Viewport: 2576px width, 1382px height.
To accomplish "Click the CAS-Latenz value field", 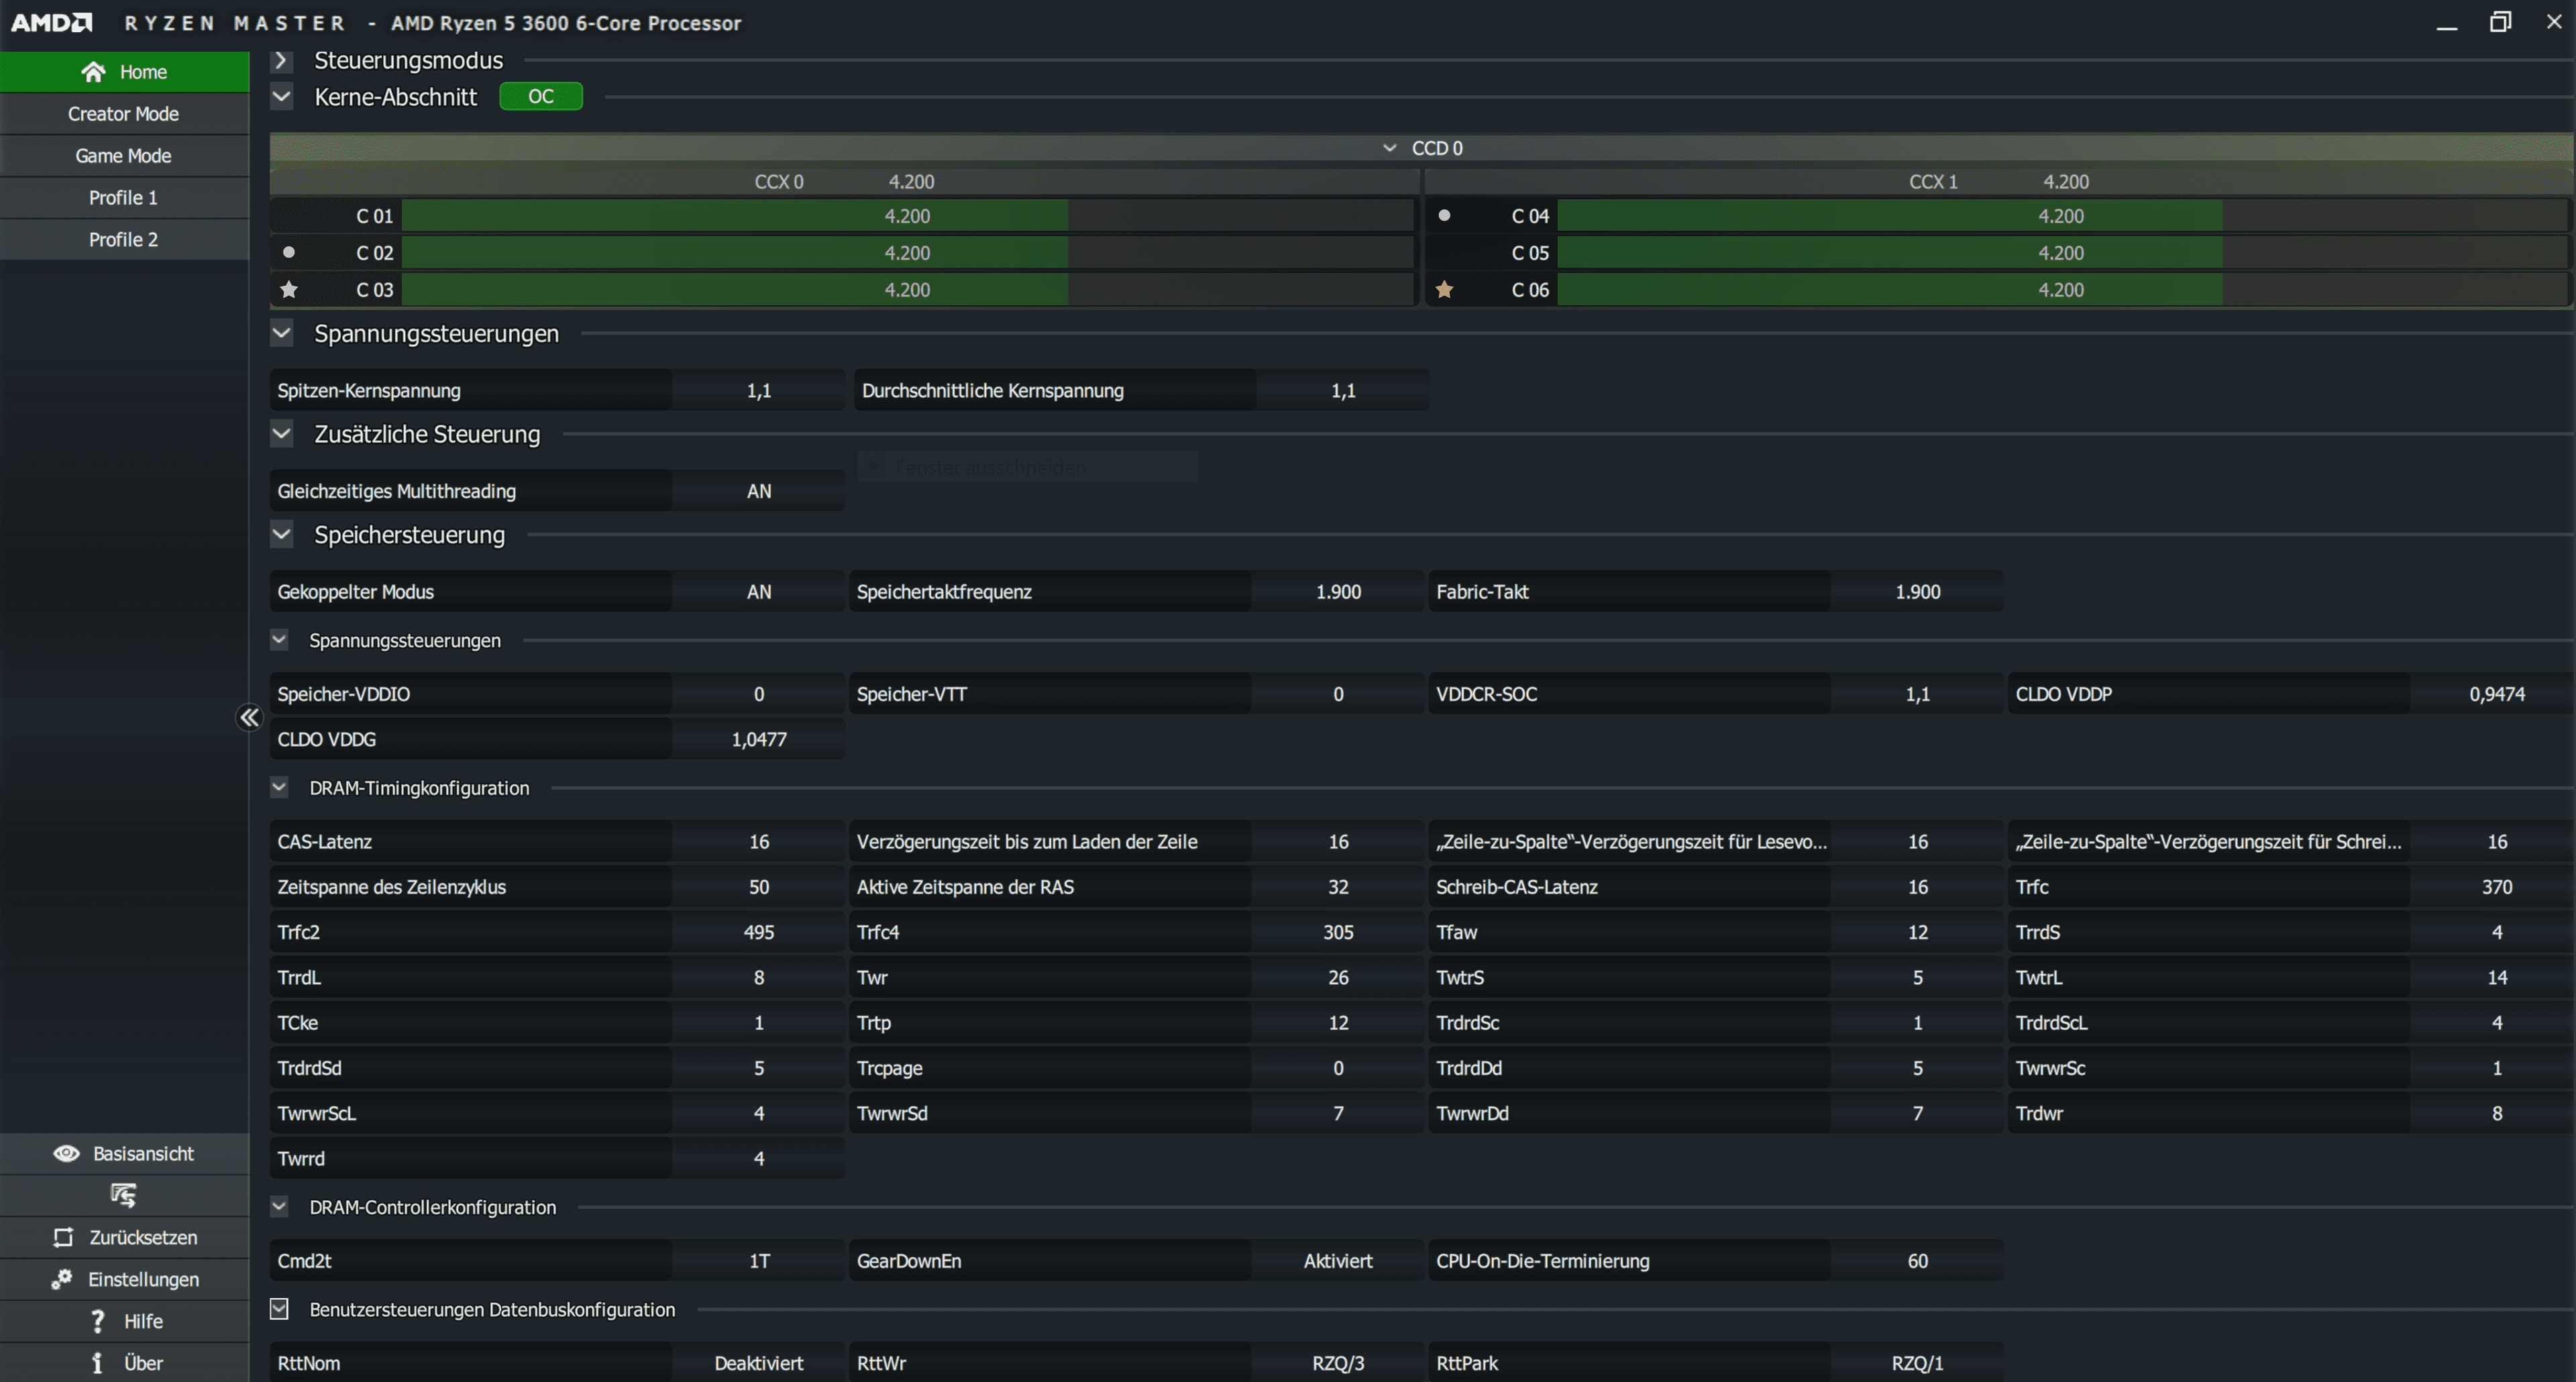I will pyautogui.click(x=758, y=842).
